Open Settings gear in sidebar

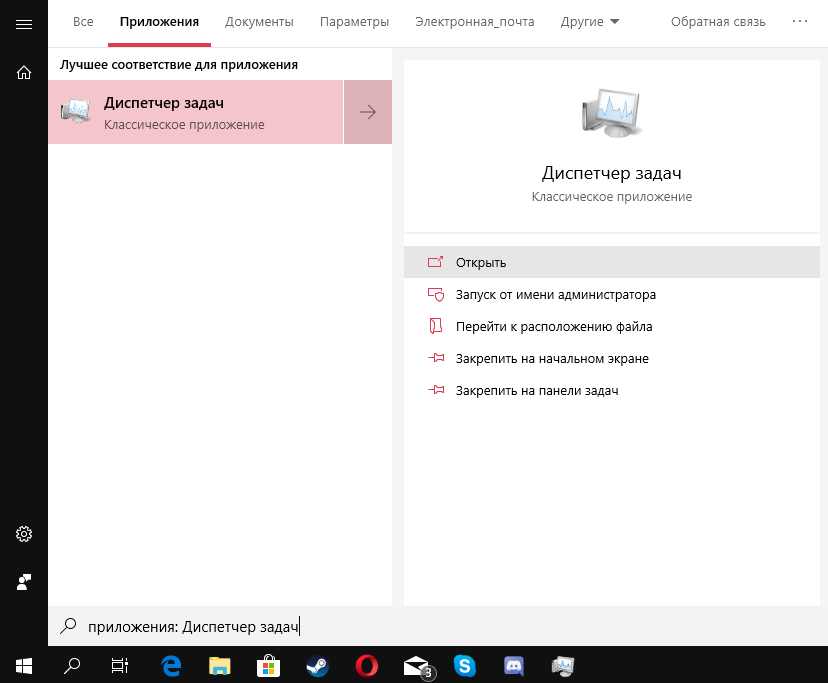[x=24, y=534]
